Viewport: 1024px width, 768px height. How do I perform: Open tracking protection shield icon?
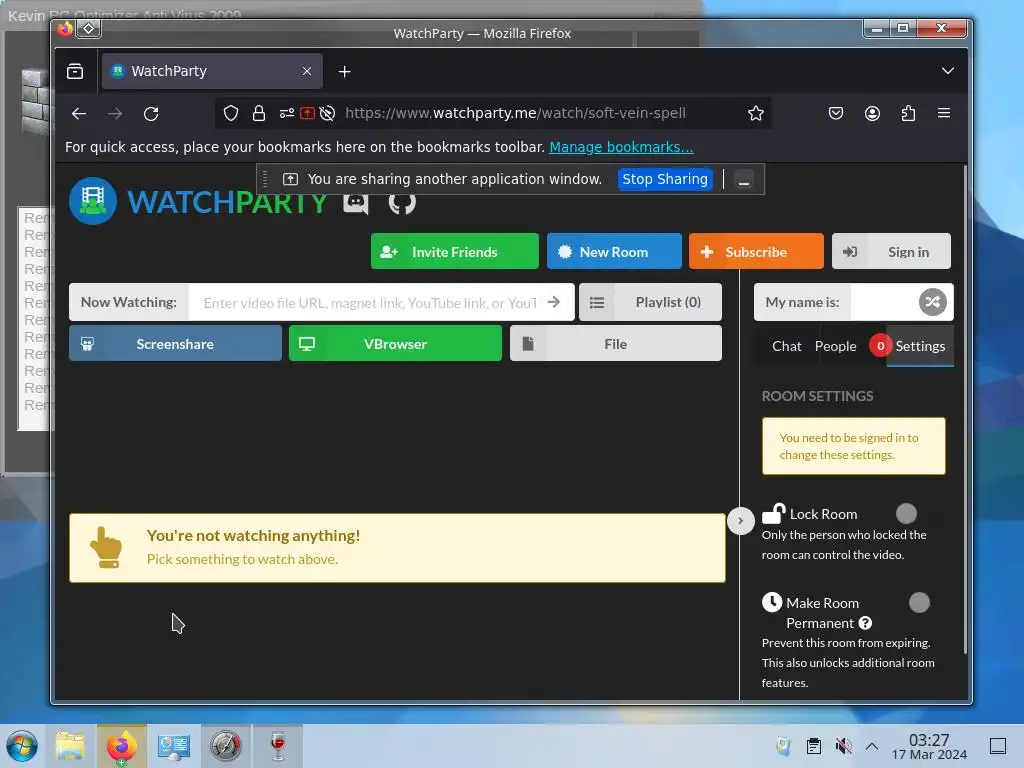pyautogui.click(x=231, y=113)
